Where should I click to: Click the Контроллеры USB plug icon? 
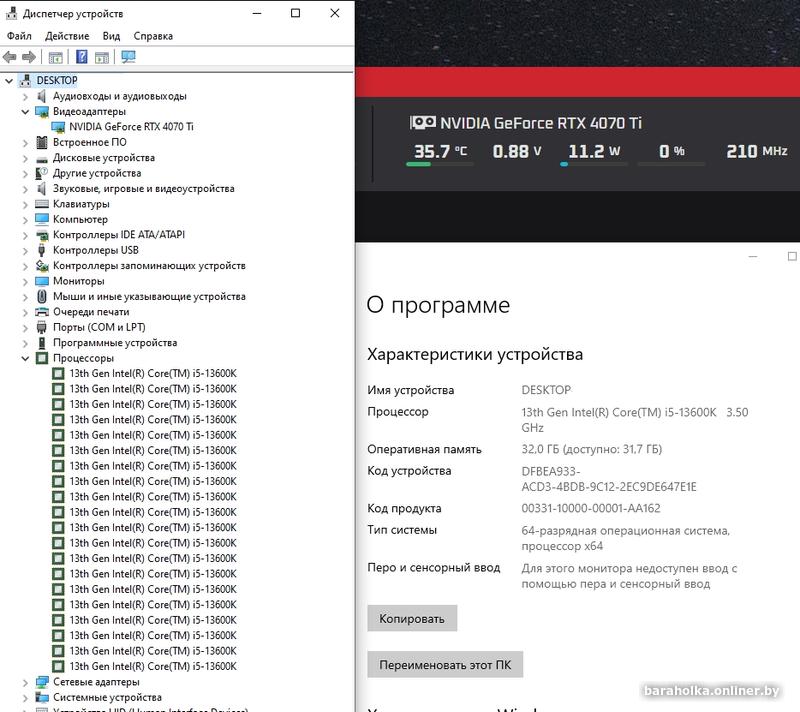pos(42,250)
